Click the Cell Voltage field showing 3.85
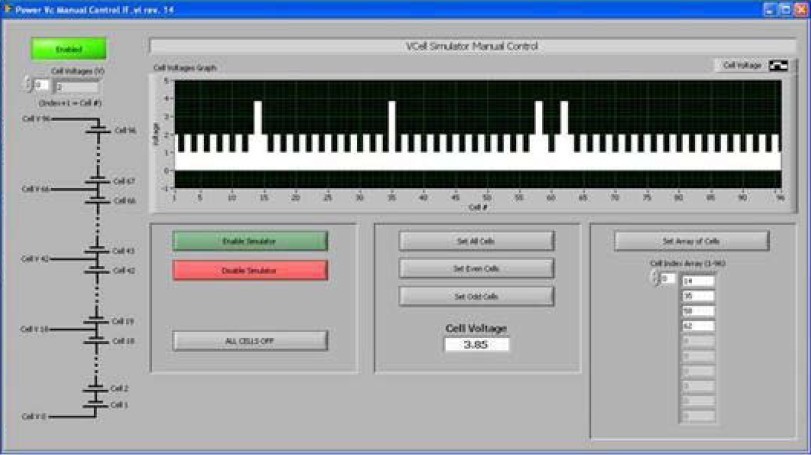This screenshot has width=811, height=455. click(x=477, y=345)
